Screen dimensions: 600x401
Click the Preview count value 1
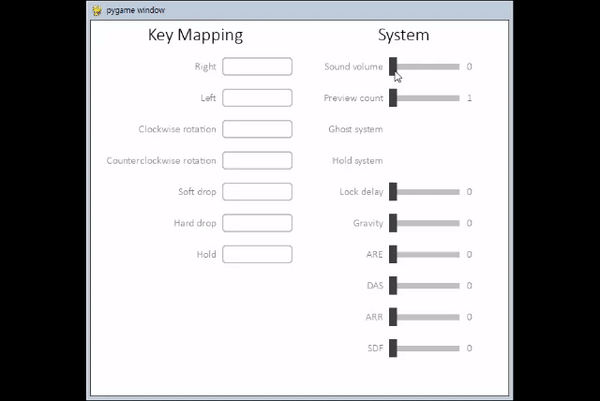click(x=469, y=98)
